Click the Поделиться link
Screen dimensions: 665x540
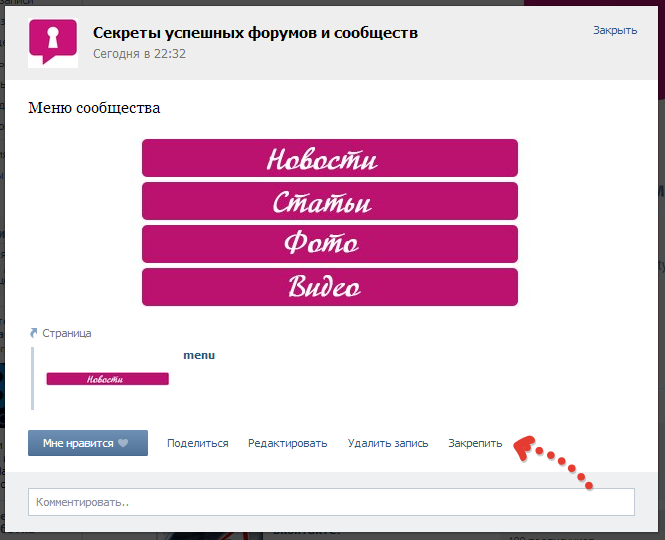tap(197, 443)
